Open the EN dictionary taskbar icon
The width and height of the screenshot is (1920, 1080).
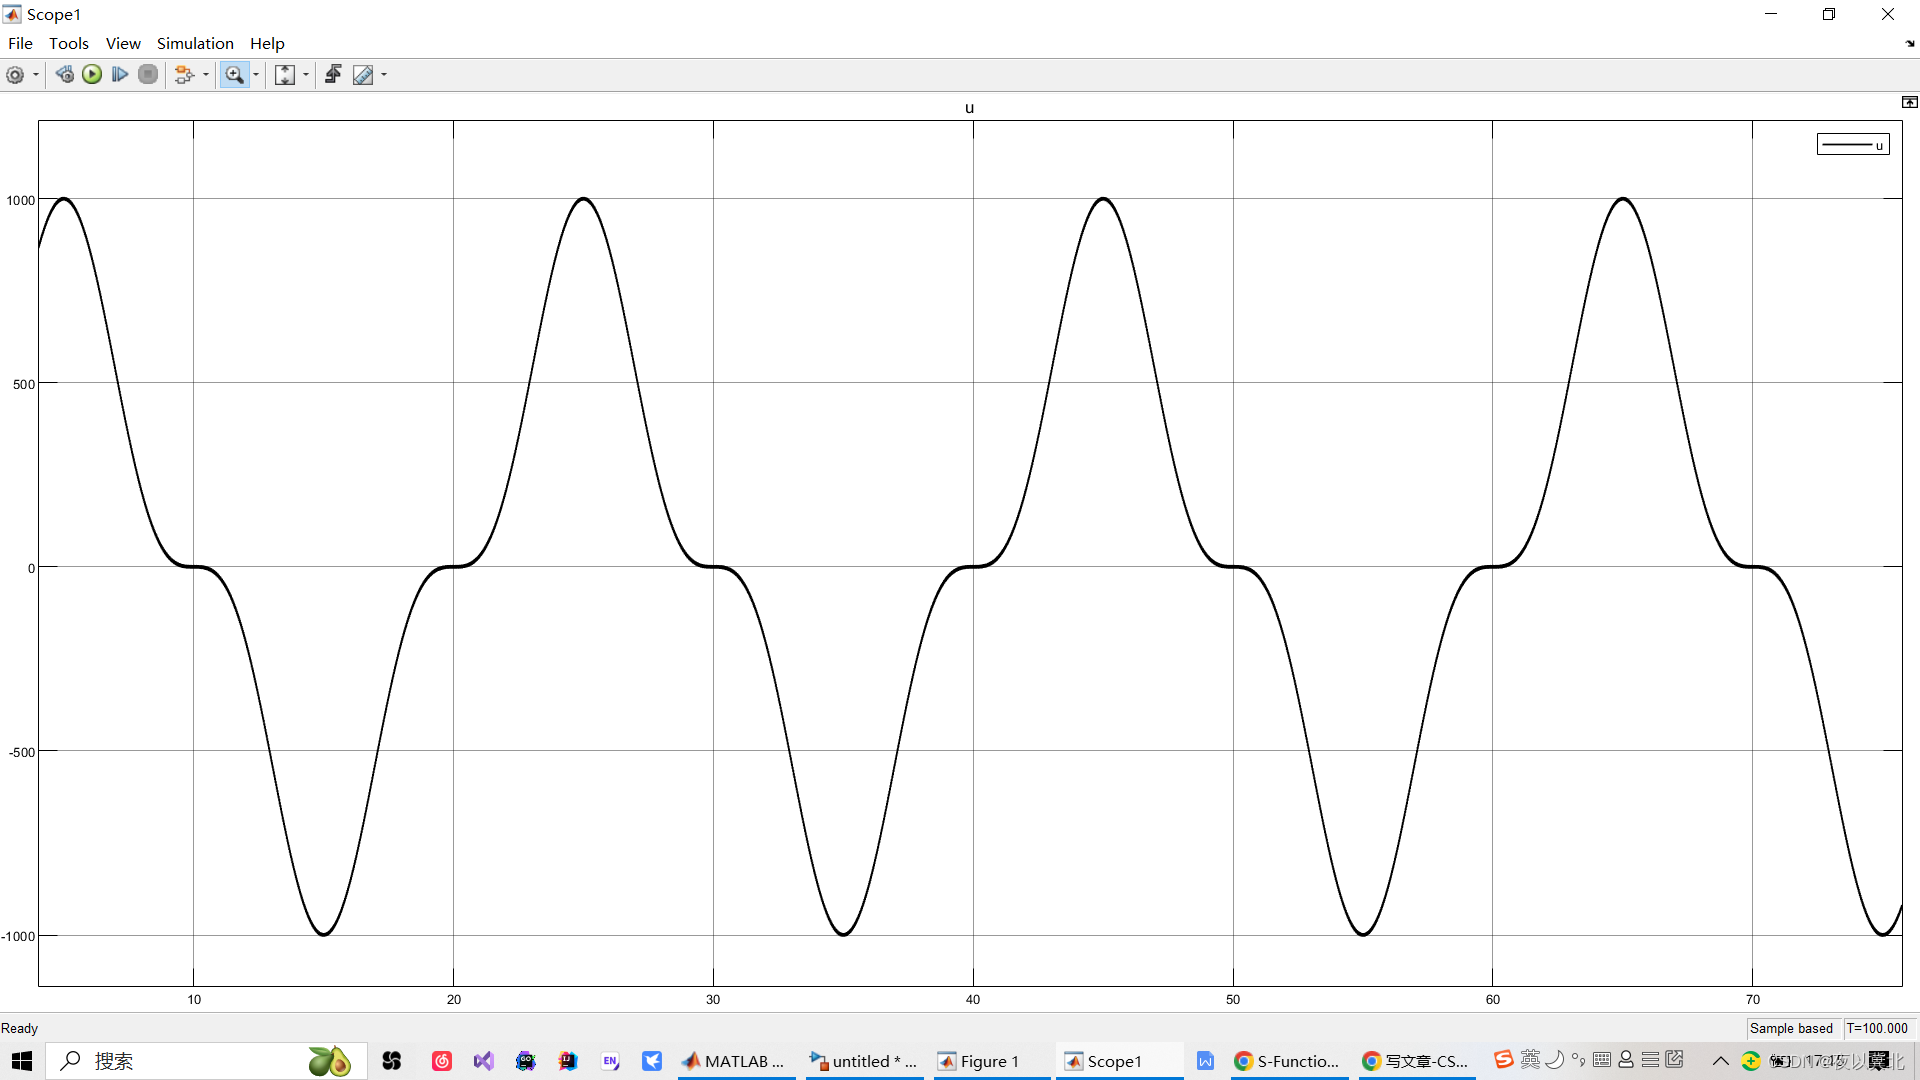click(x=610, y=1061)
